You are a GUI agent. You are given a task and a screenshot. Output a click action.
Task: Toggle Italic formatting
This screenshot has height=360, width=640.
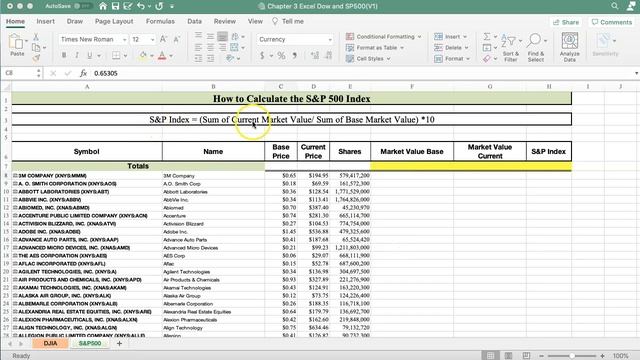pyautogui.click(x=76, y=56)
